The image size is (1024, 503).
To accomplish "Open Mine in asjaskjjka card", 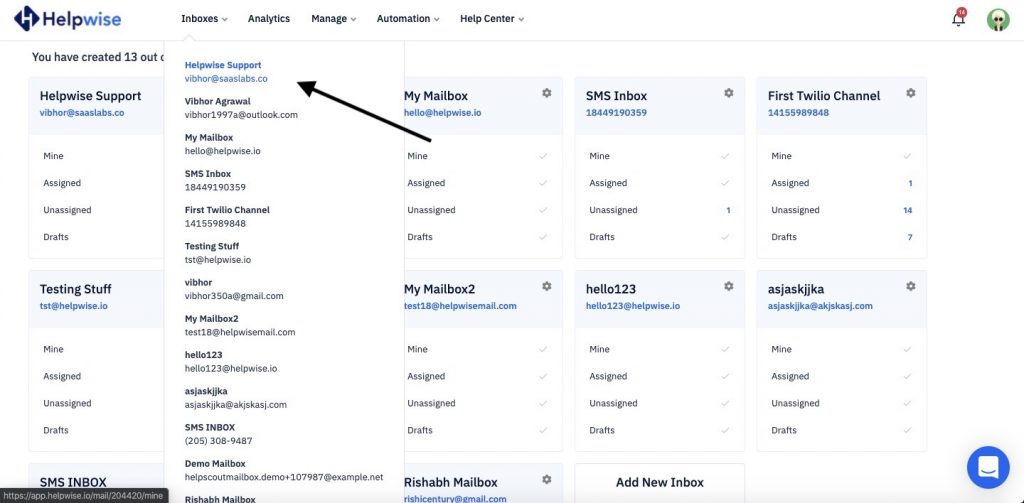I will coord(842,349).
